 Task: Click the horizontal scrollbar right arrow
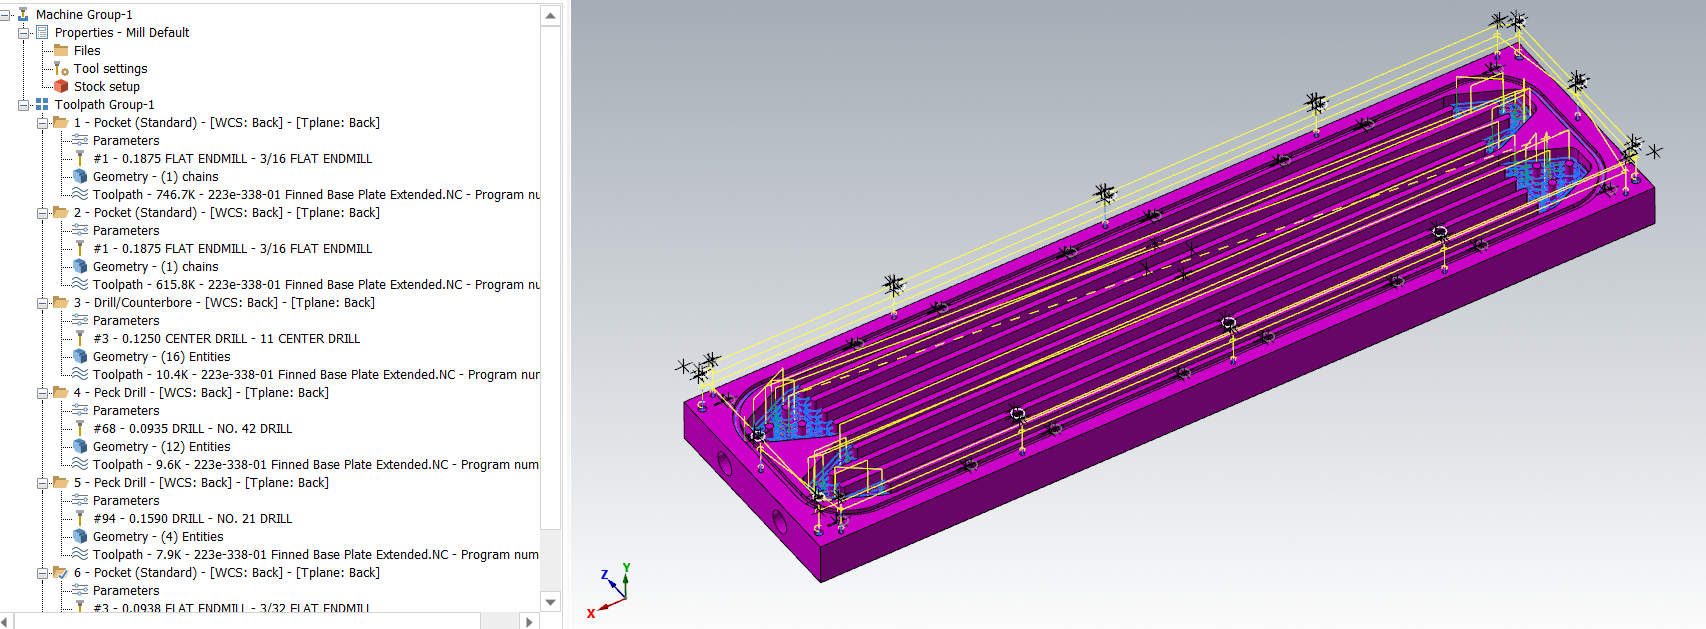pos(529,621)
